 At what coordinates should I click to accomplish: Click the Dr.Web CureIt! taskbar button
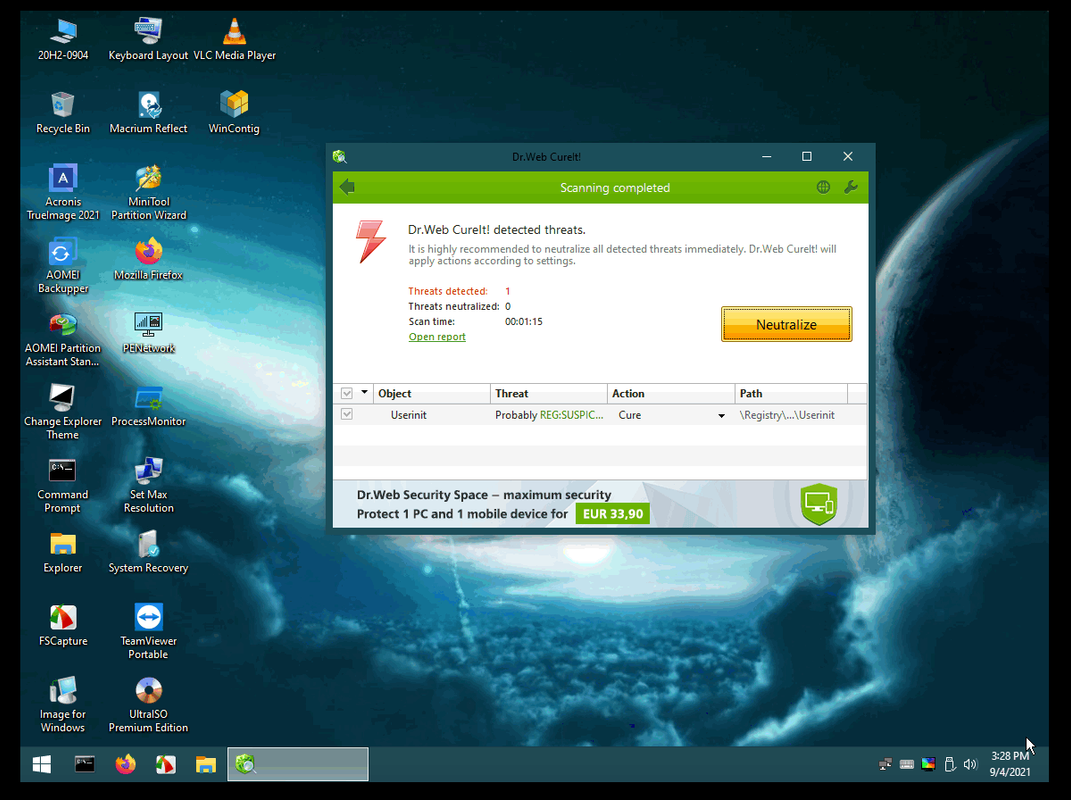pyautogui.click(x=298, y=764)
